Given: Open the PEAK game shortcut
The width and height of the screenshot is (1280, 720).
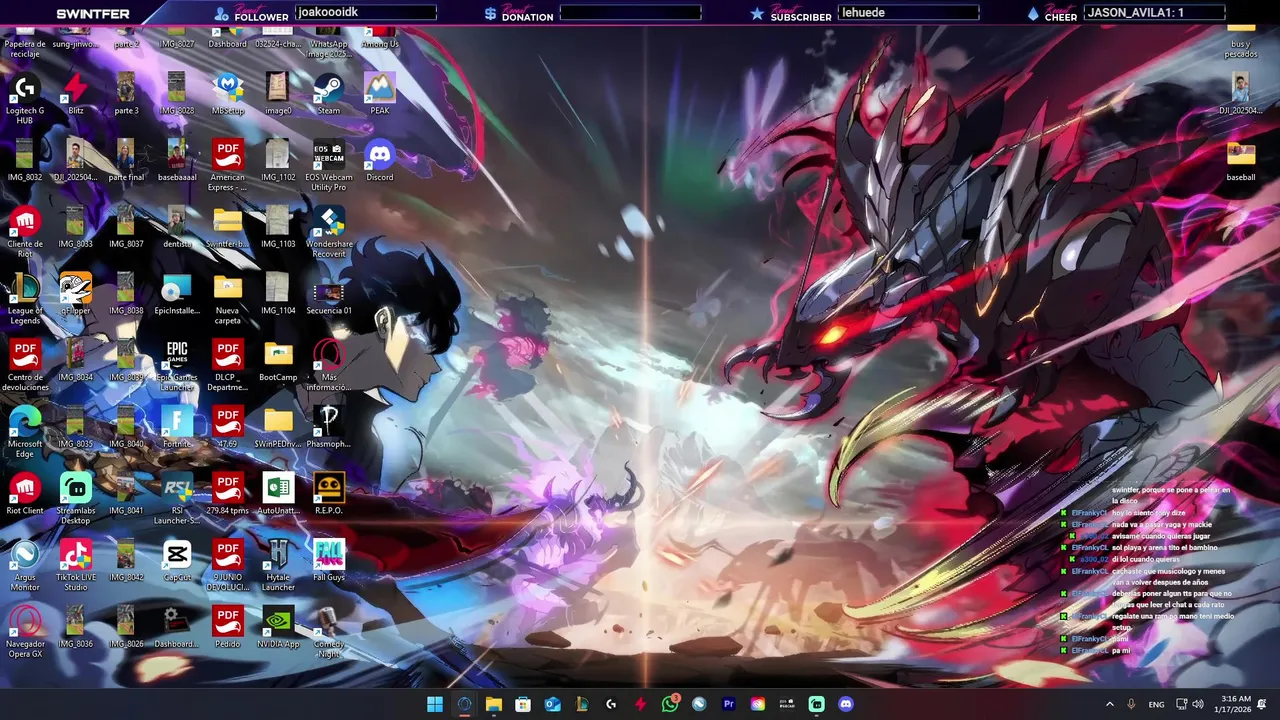Looking at the screenshot, I should click(380, 93).
